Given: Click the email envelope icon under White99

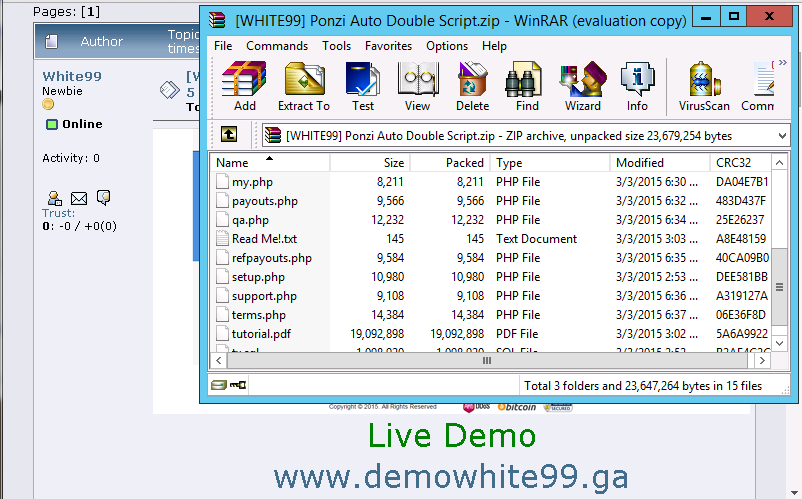Looking at the screenshot, I should pos(79,198).
